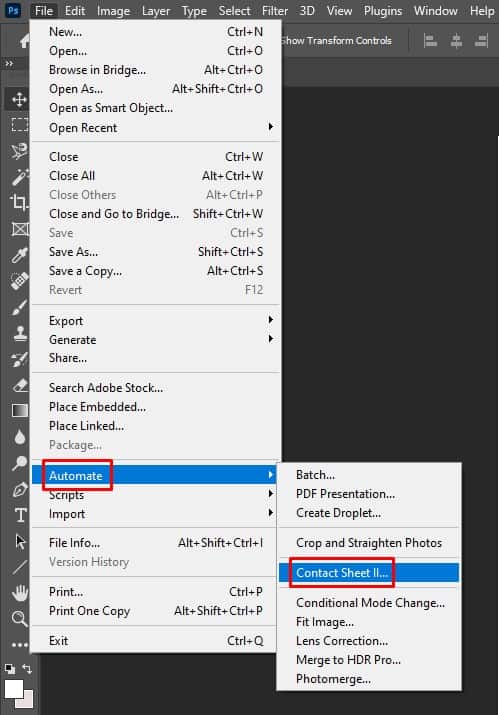Select the Line tool
This screenshot has width=499, height=715.
point(19,567)
